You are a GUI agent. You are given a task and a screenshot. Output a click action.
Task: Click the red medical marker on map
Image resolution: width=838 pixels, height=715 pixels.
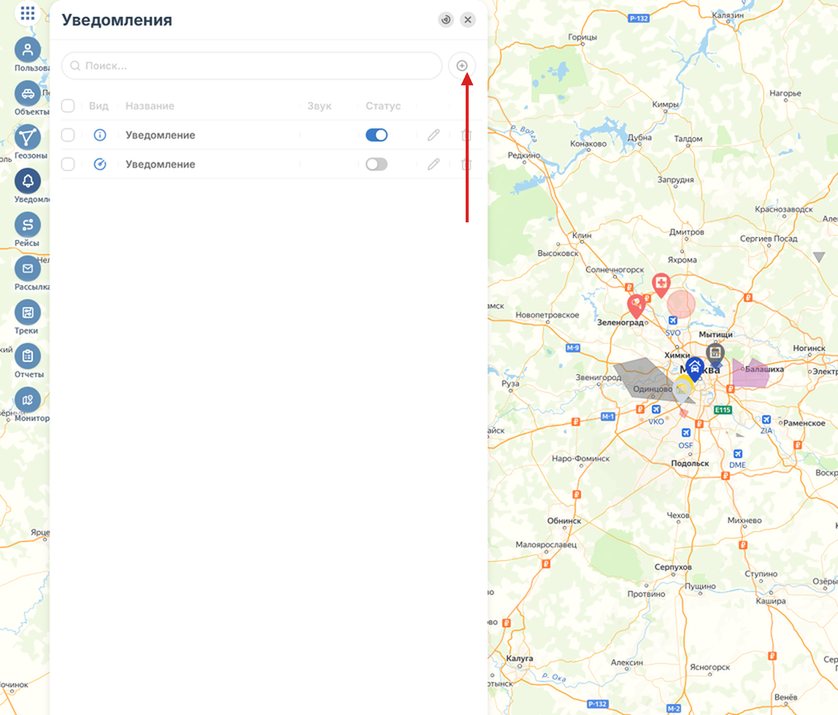pyautogui.click(x=661, y=285)
